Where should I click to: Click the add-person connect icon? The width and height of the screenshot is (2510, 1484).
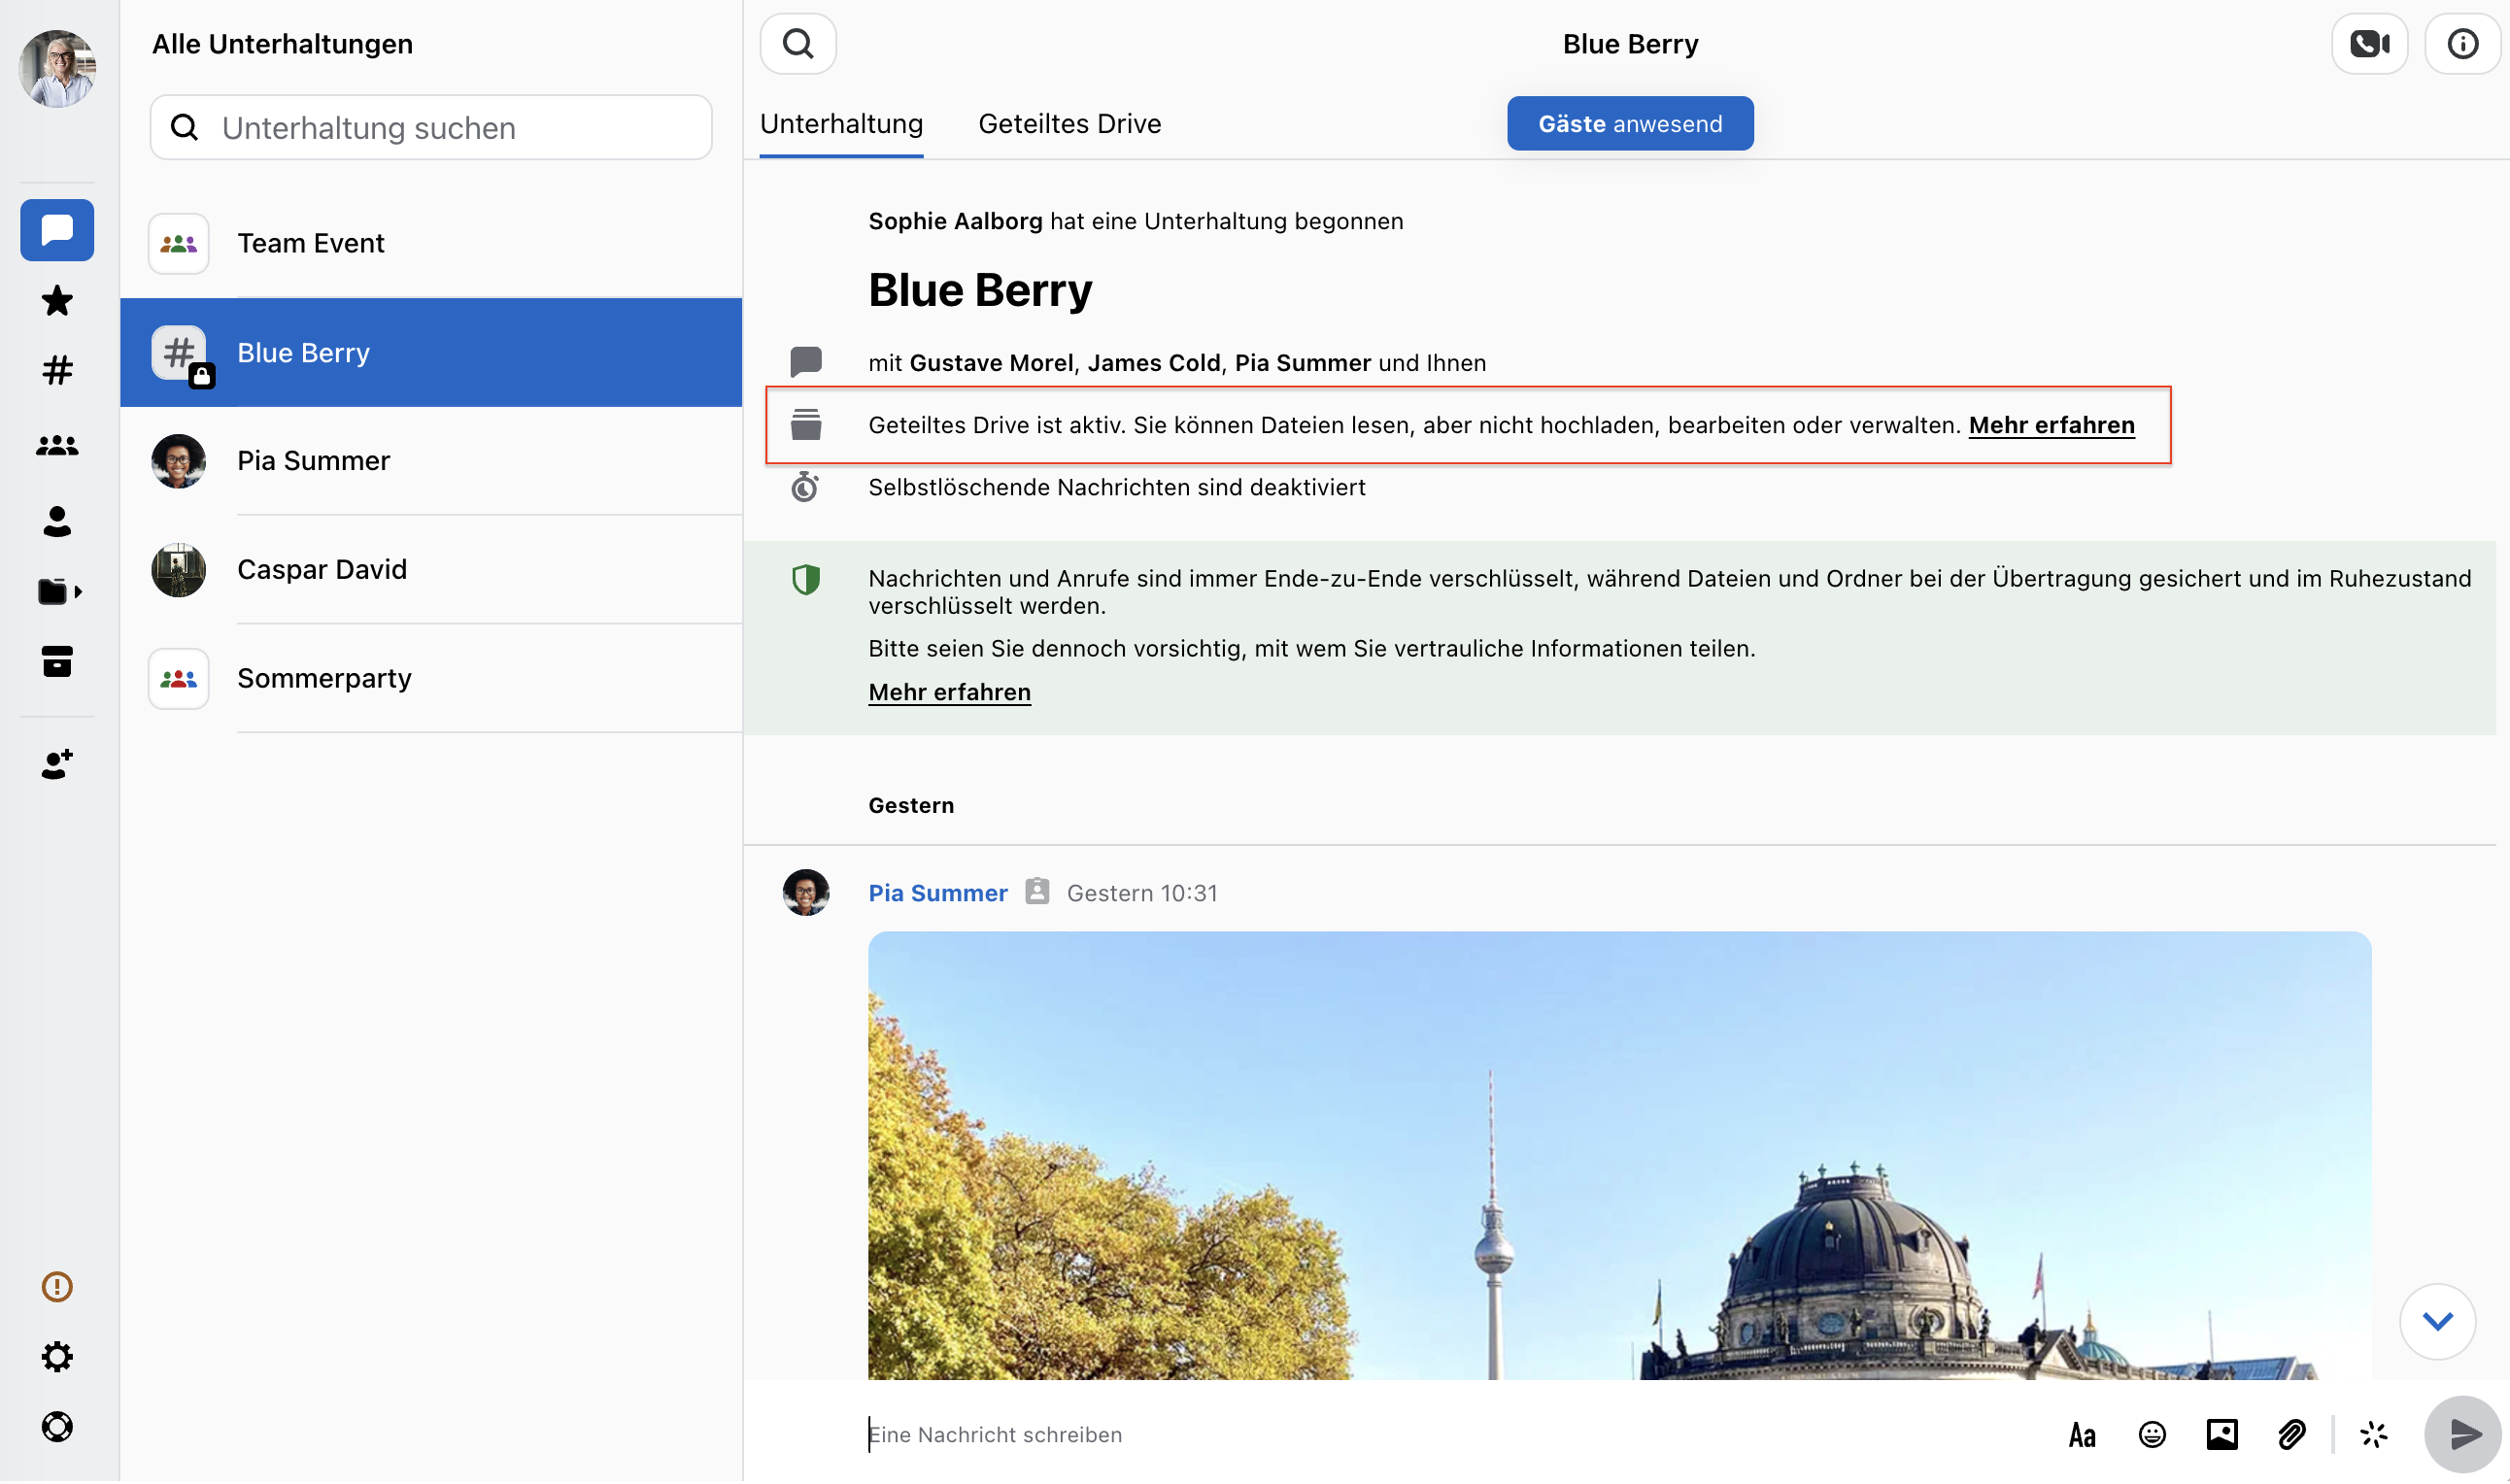click(57, 765)
